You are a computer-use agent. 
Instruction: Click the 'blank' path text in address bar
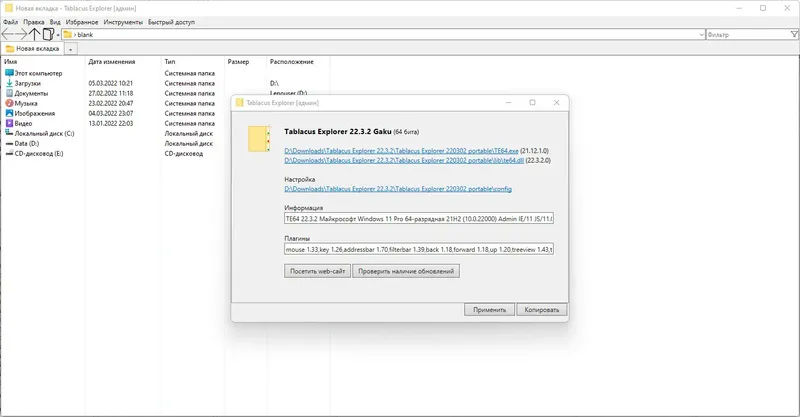[85, 35]
